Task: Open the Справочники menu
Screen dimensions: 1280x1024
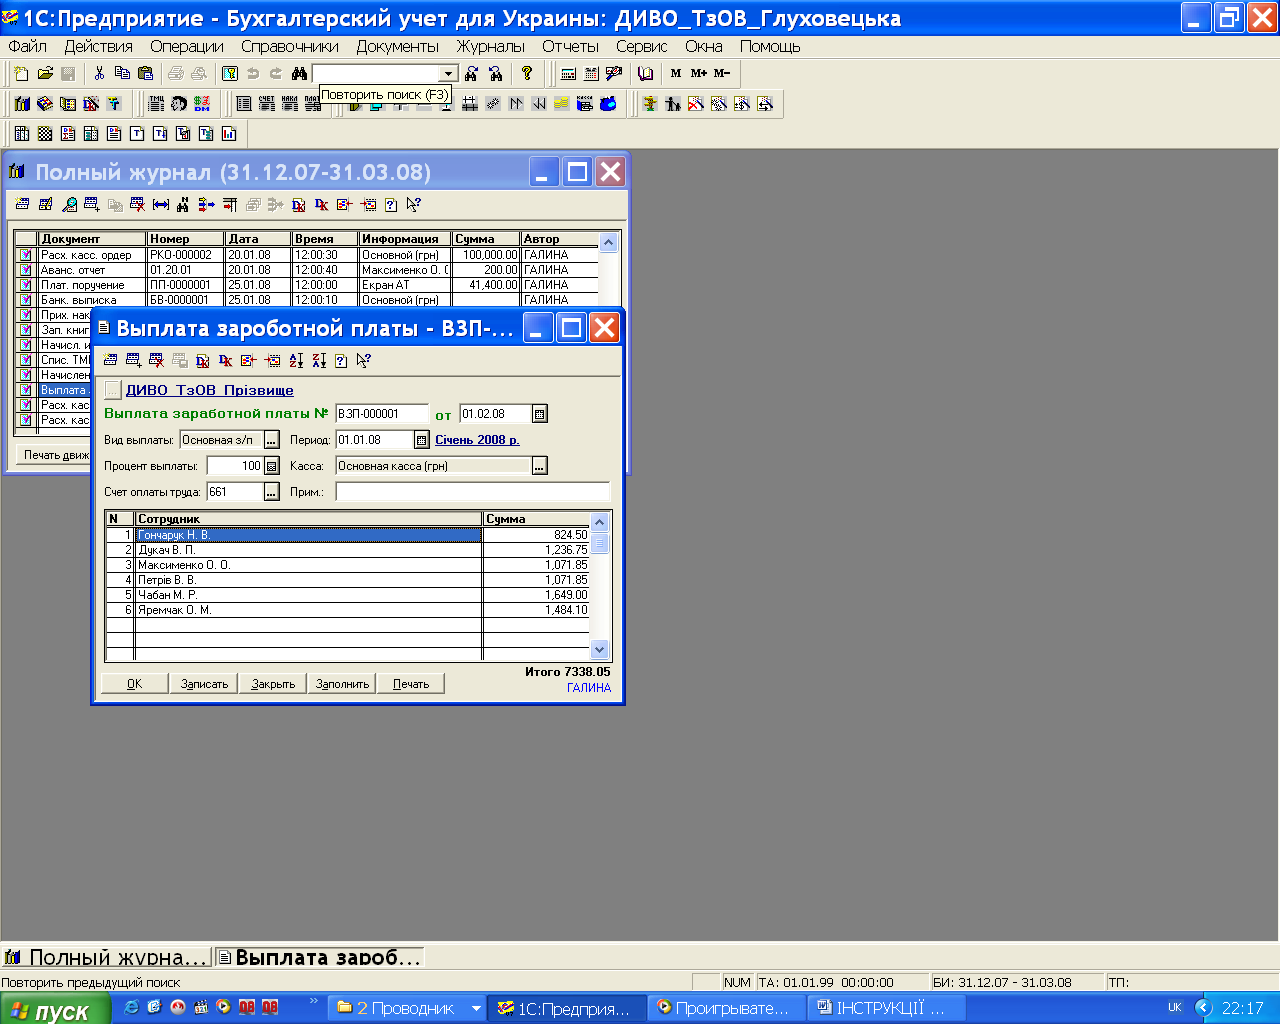Action: (290, 46)
